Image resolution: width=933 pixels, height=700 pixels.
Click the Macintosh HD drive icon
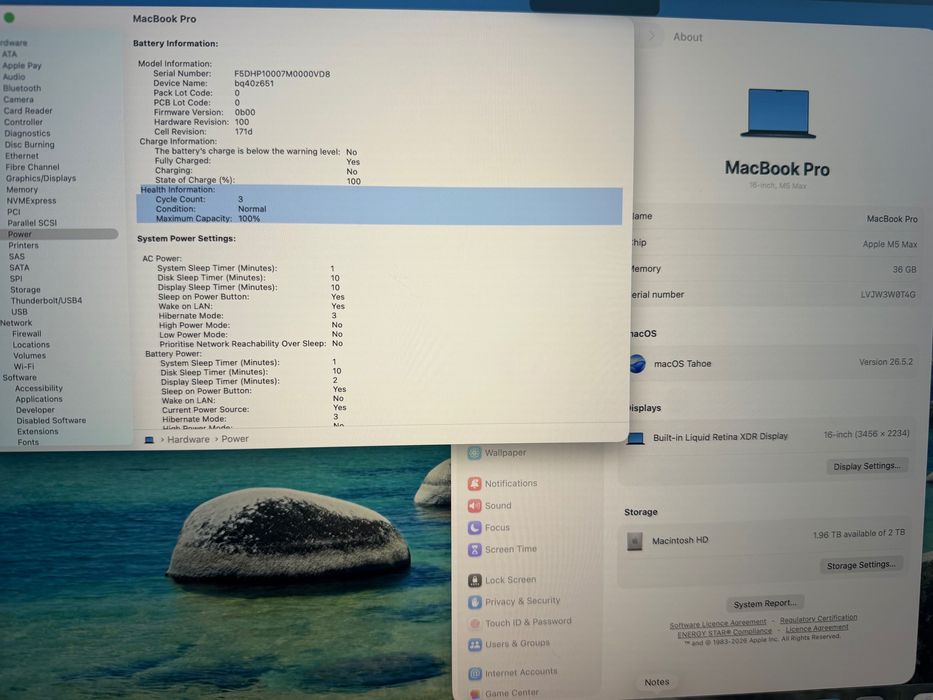pyautogui.click(x=635, y=540)
